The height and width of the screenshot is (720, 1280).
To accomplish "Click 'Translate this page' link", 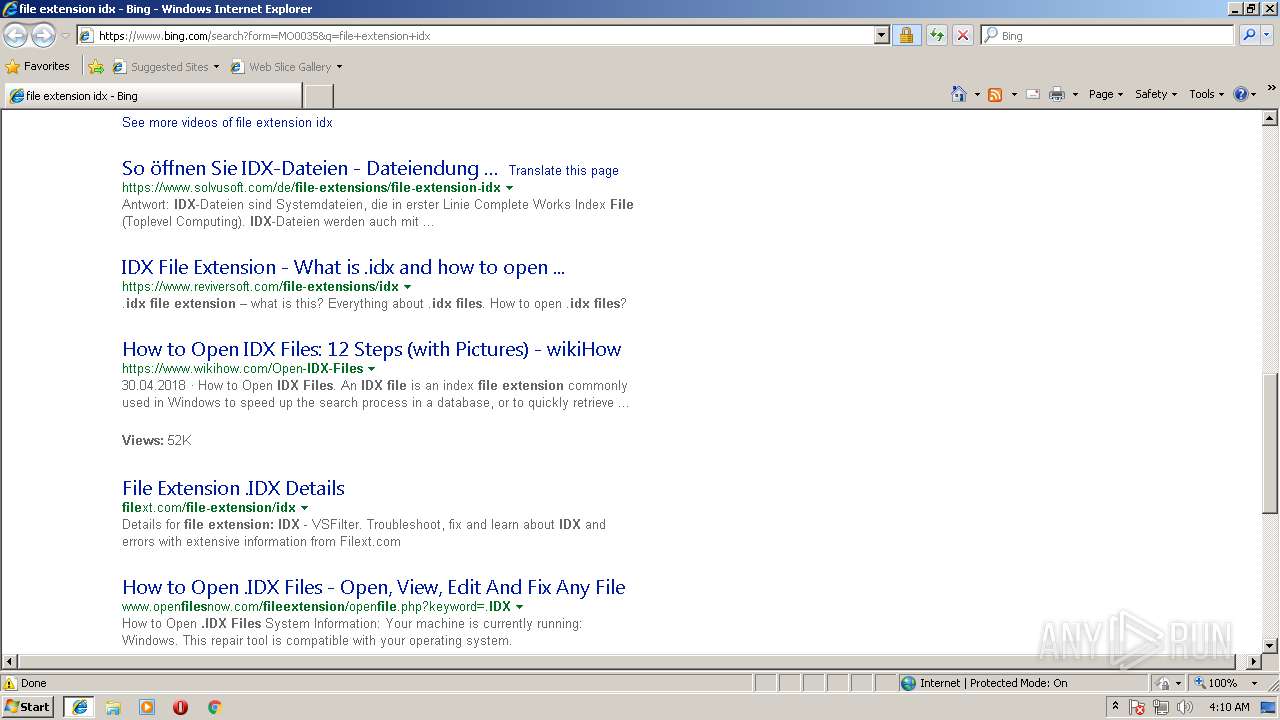I will [x=563, y=170].
